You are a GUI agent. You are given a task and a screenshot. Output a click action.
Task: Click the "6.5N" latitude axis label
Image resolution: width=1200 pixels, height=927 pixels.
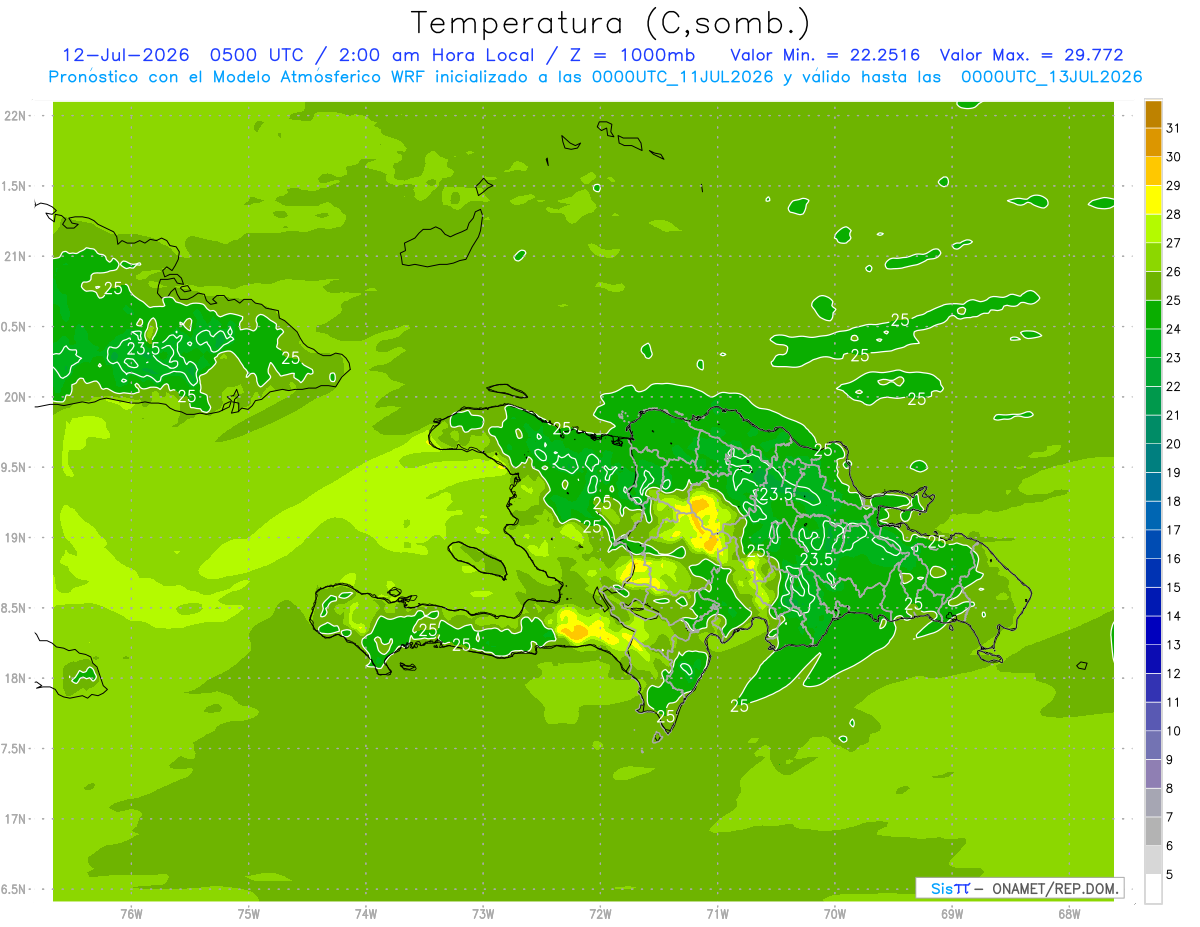pyautogui.click(x=14, y=890)
